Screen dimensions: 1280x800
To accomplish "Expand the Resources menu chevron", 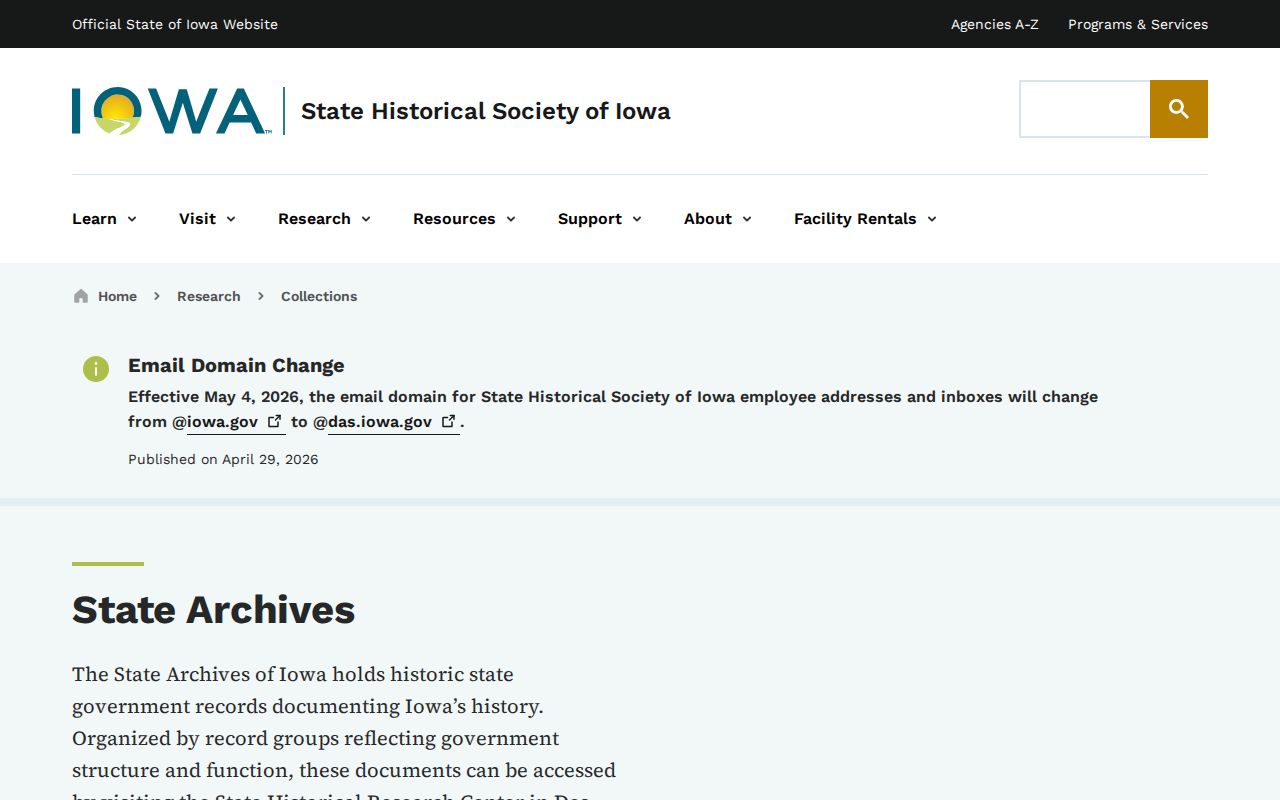I will pyautogui.click(x=511, y=219).
